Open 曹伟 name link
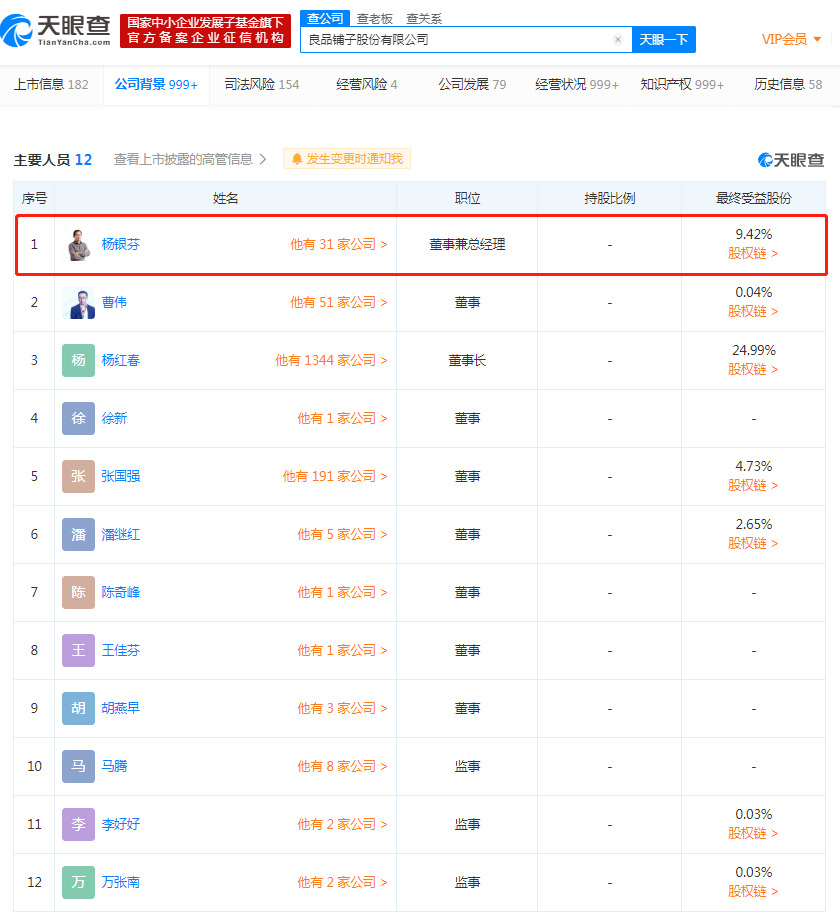The height and width of the screenshot is (915, 840). (x=114, y=302)
